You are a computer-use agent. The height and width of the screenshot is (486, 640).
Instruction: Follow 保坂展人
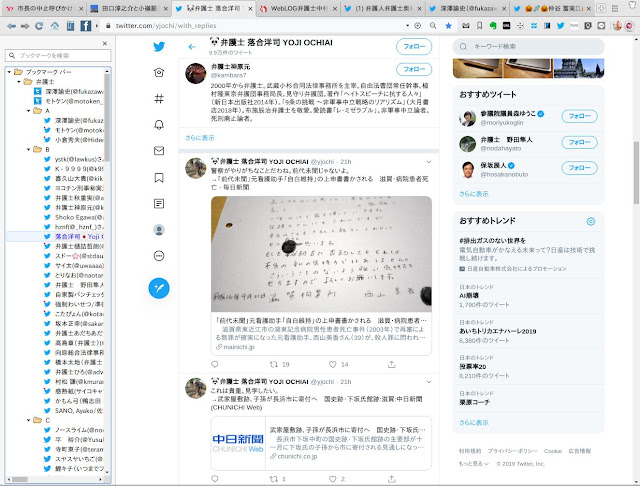(580, 168)
